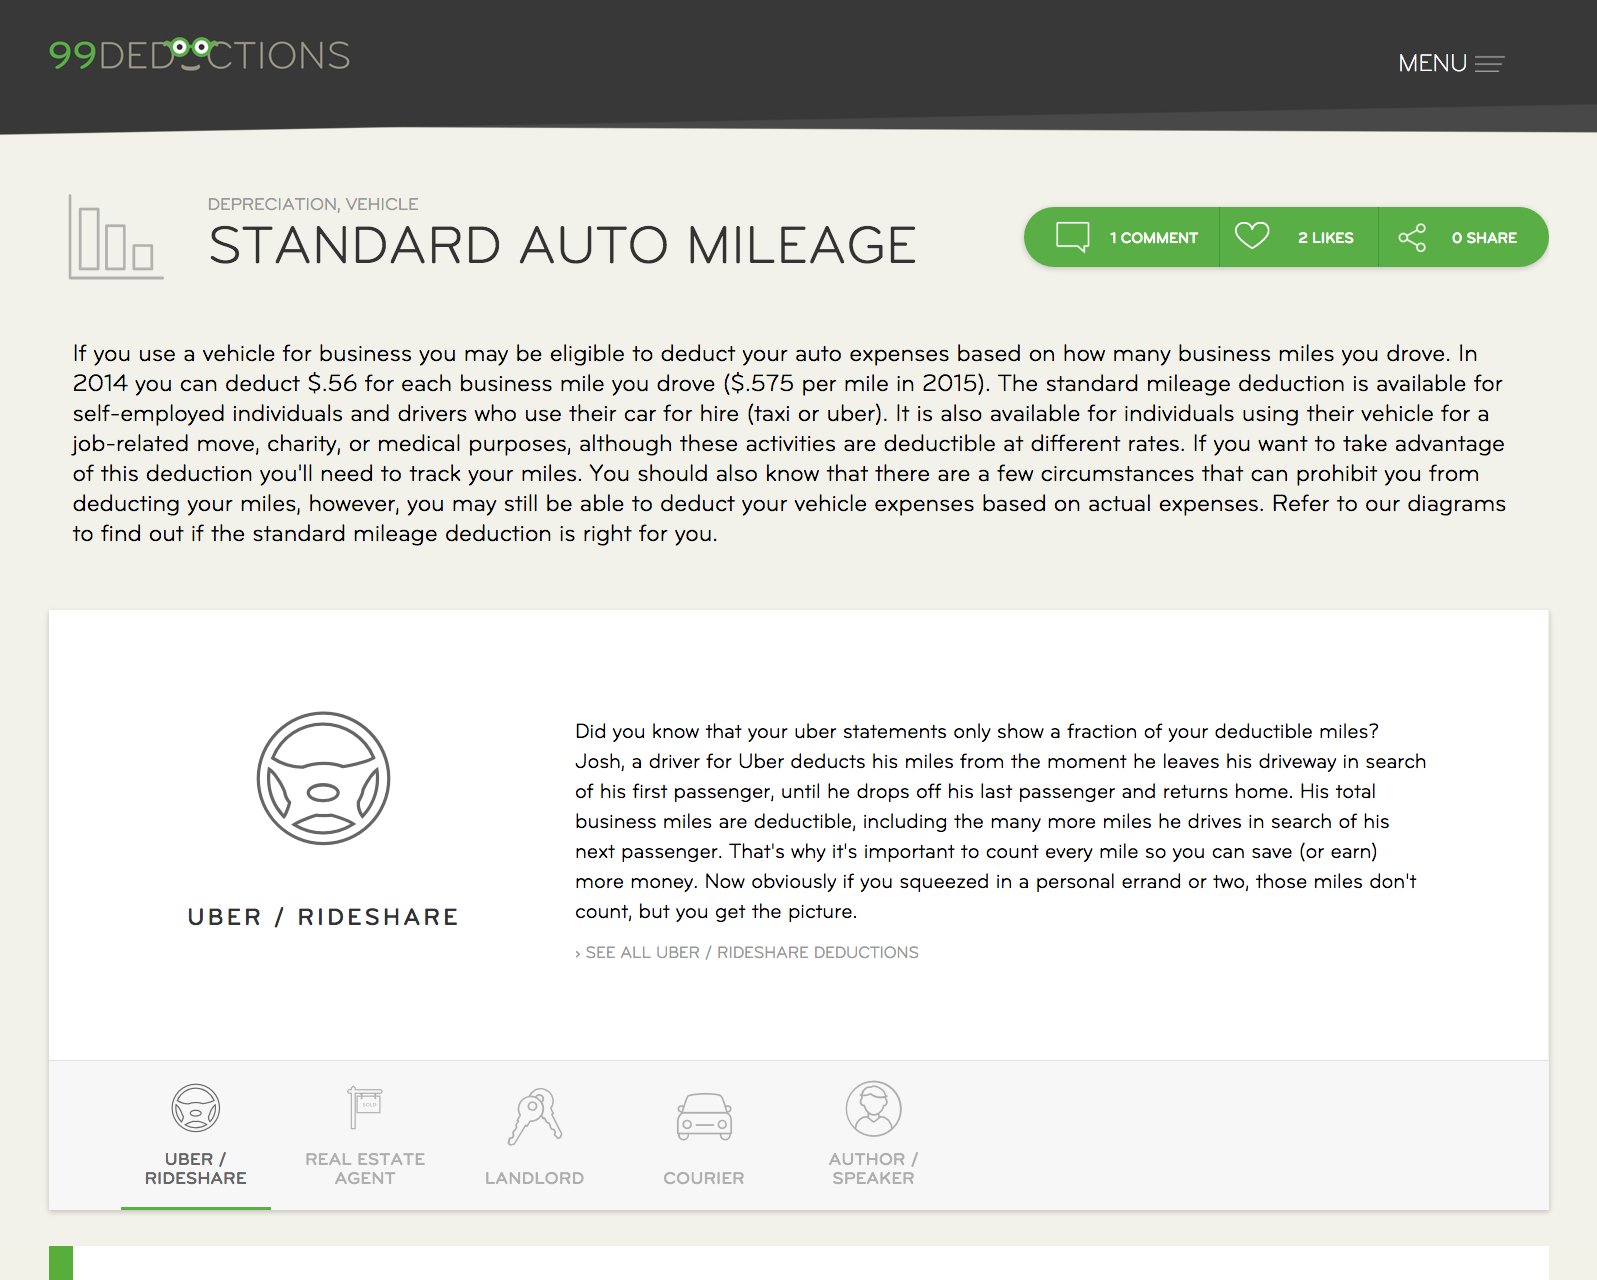Click the paragraph about Josh the Uber driver
The image size is (1597, 1280).
1001,821
